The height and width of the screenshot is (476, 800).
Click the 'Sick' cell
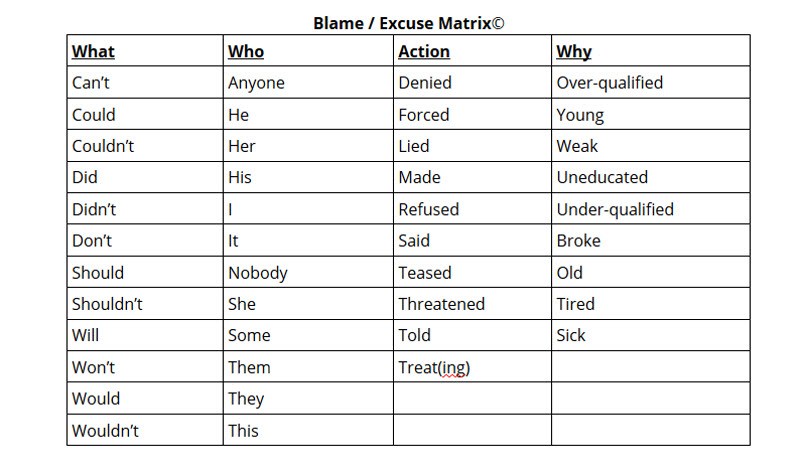click(571, 336)
